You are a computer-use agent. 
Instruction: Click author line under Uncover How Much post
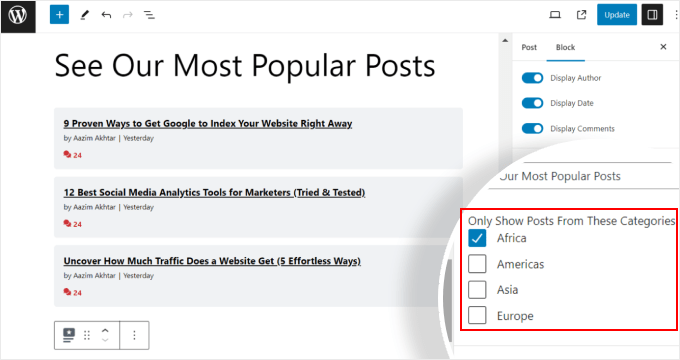tap(108, 276)
